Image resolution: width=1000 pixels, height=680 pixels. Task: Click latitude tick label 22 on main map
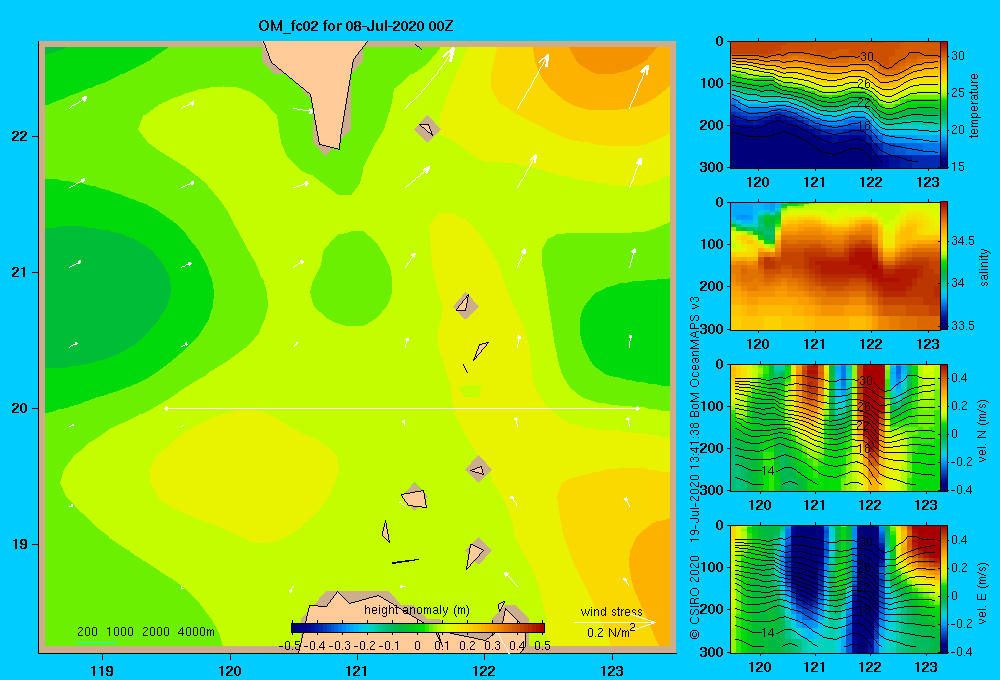tap(20, 137)
